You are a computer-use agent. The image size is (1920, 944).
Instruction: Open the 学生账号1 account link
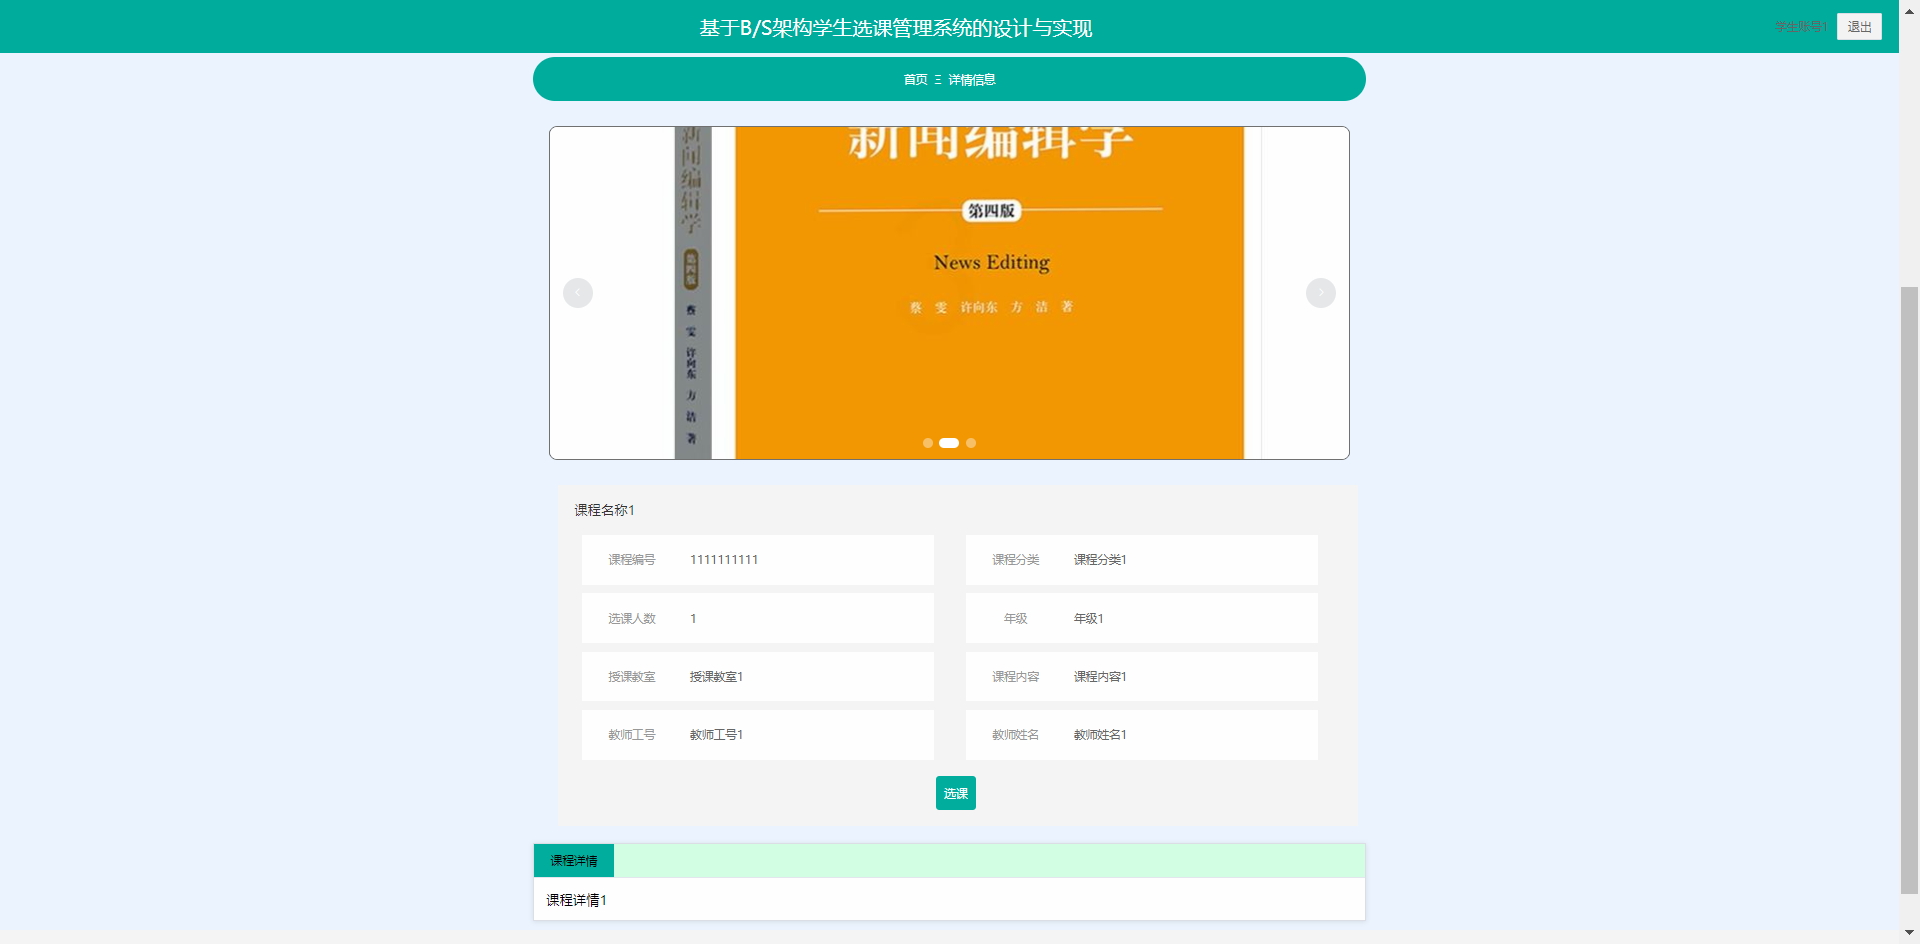coord(1801,27)
